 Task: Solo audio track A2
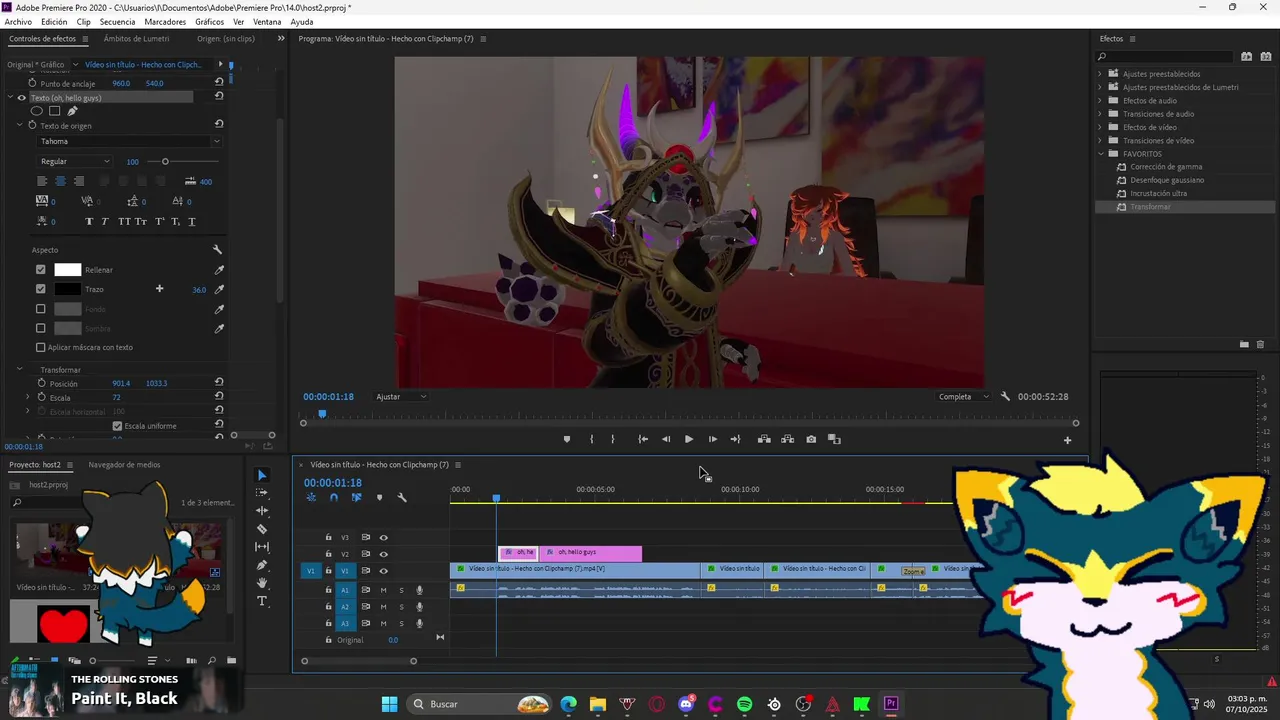point(401,607)
